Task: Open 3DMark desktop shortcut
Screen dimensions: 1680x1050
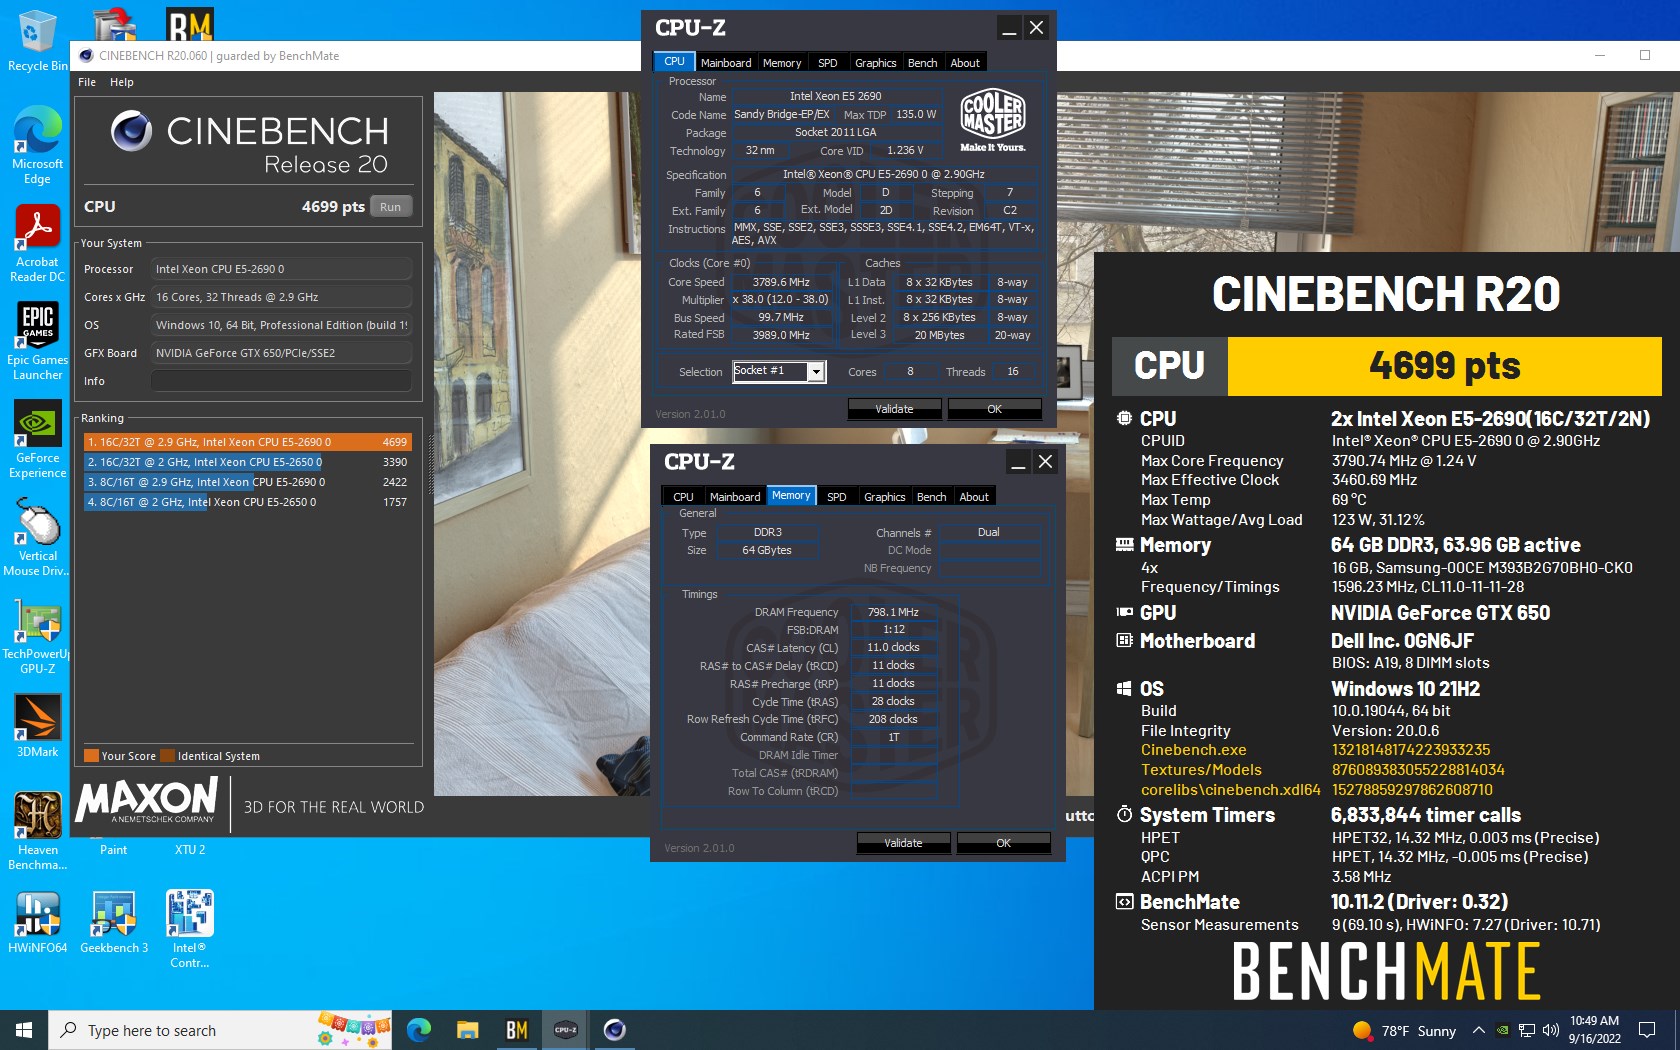Action: tap(37, 726)
